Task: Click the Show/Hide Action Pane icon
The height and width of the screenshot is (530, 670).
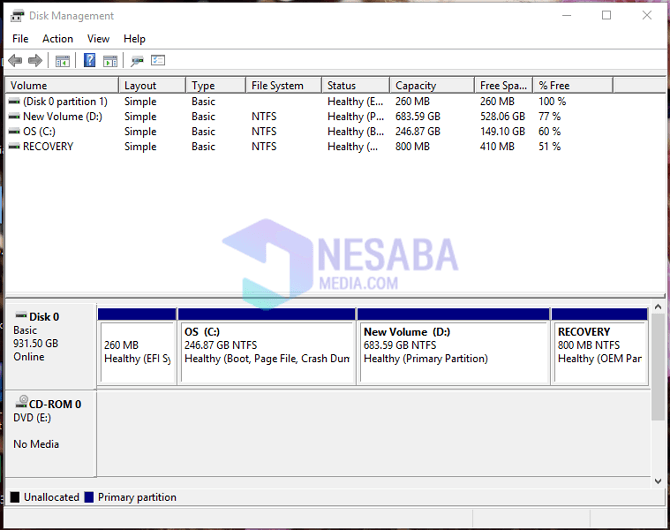Action: pyautogui.click(x=110, y=61)
